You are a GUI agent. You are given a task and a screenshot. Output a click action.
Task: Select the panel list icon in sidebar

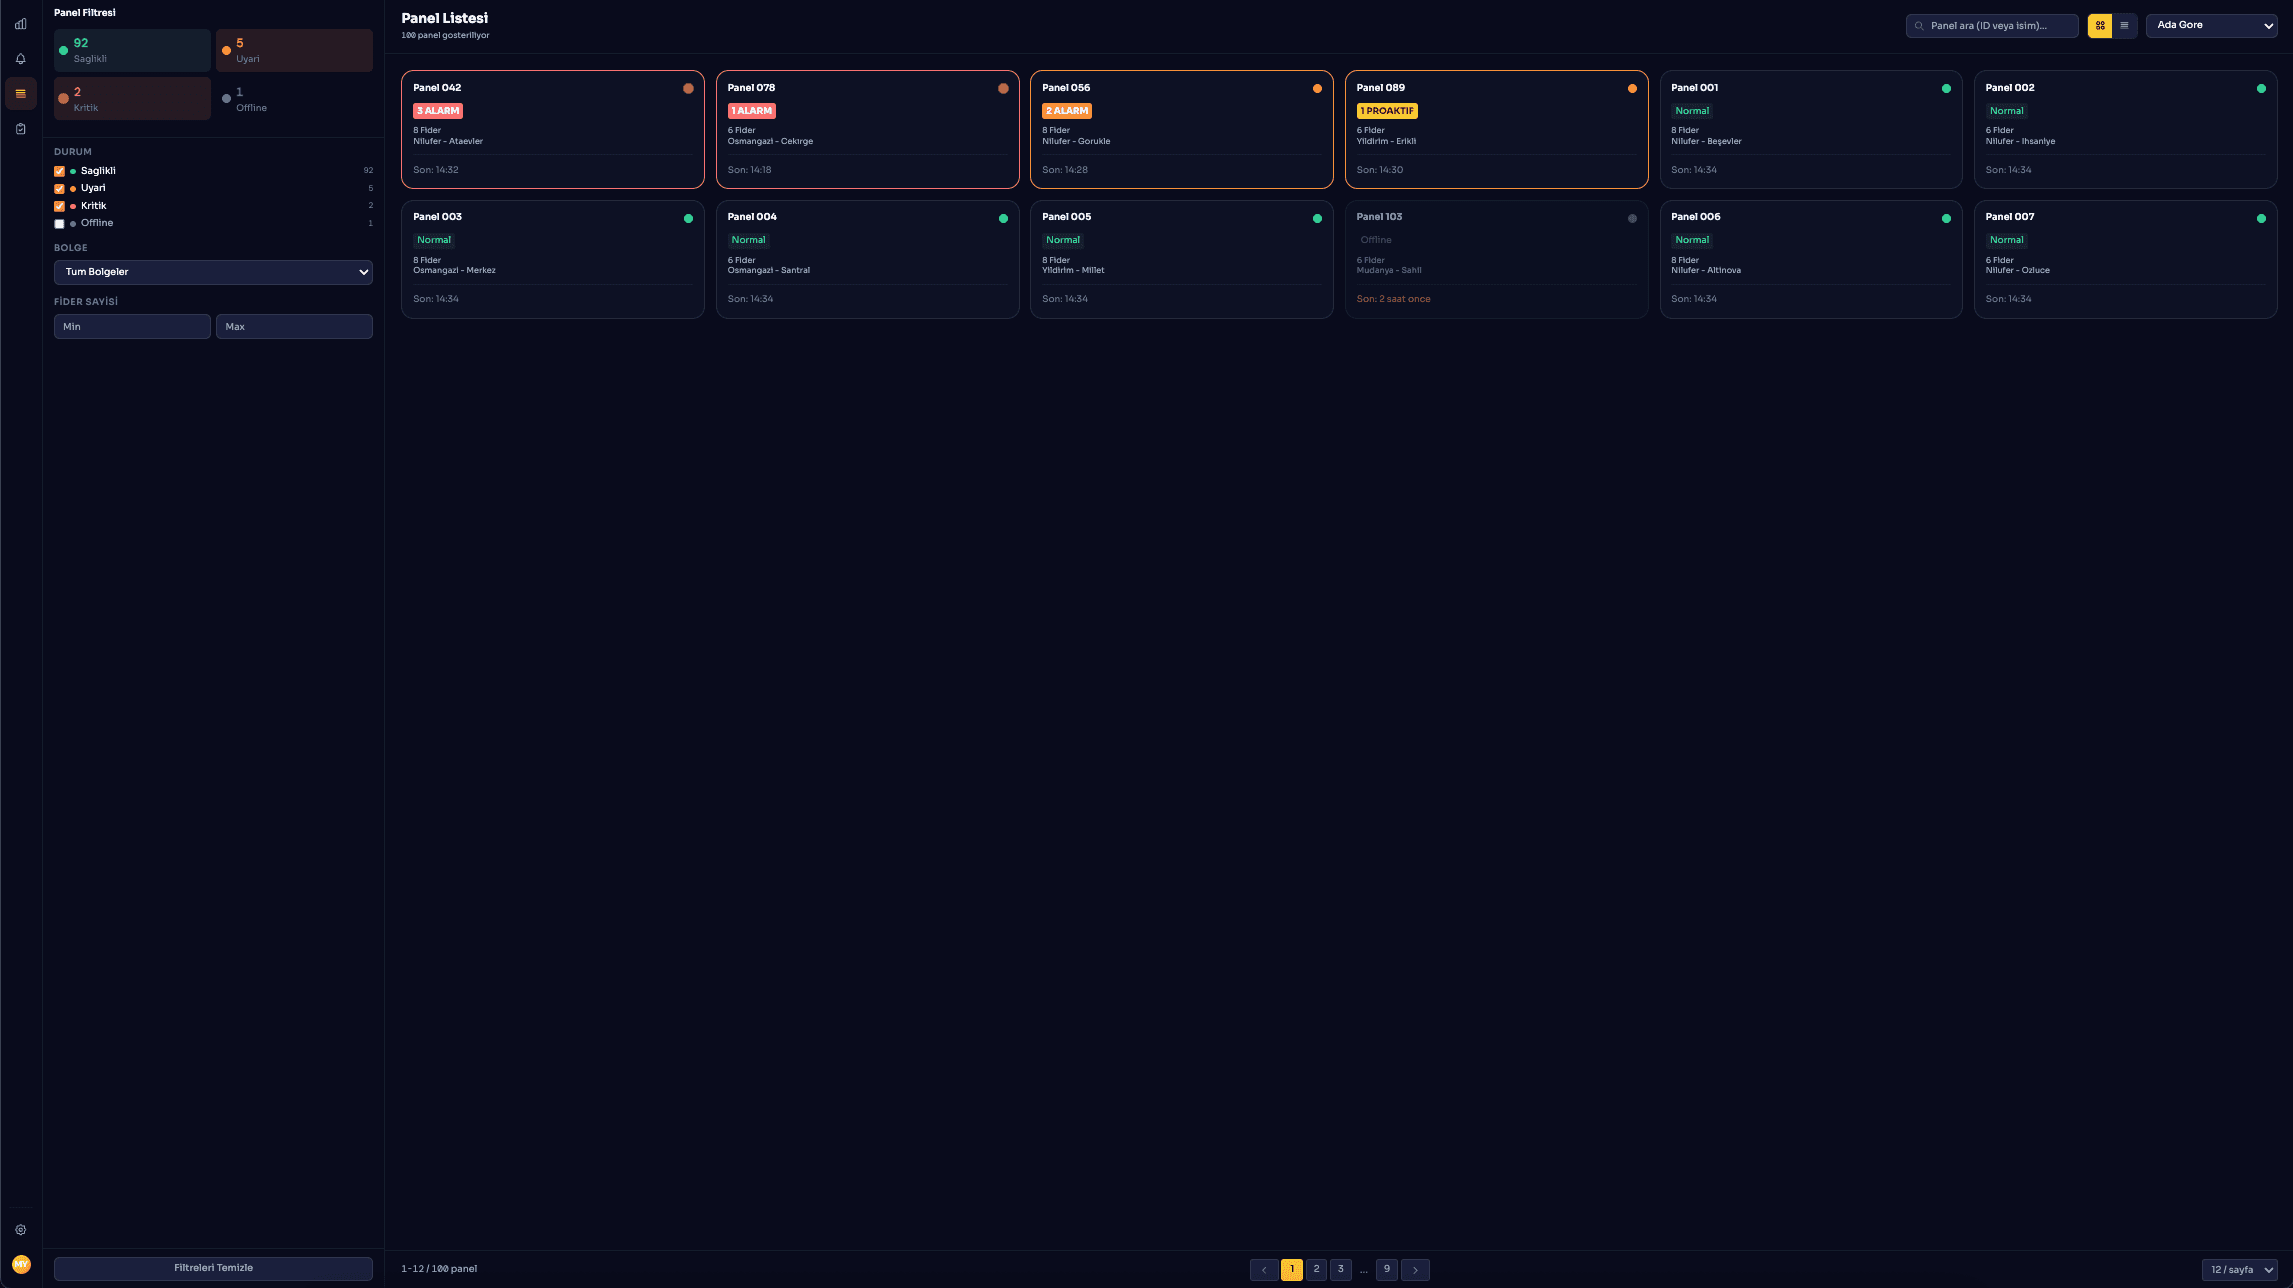pyautogui.click(x=20, y=93)
